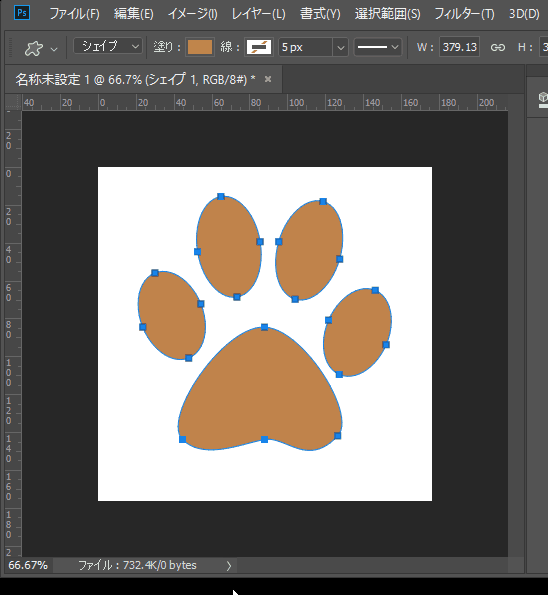
Task: Open the レイヤー(L) menu
Action: coord(258,14)
